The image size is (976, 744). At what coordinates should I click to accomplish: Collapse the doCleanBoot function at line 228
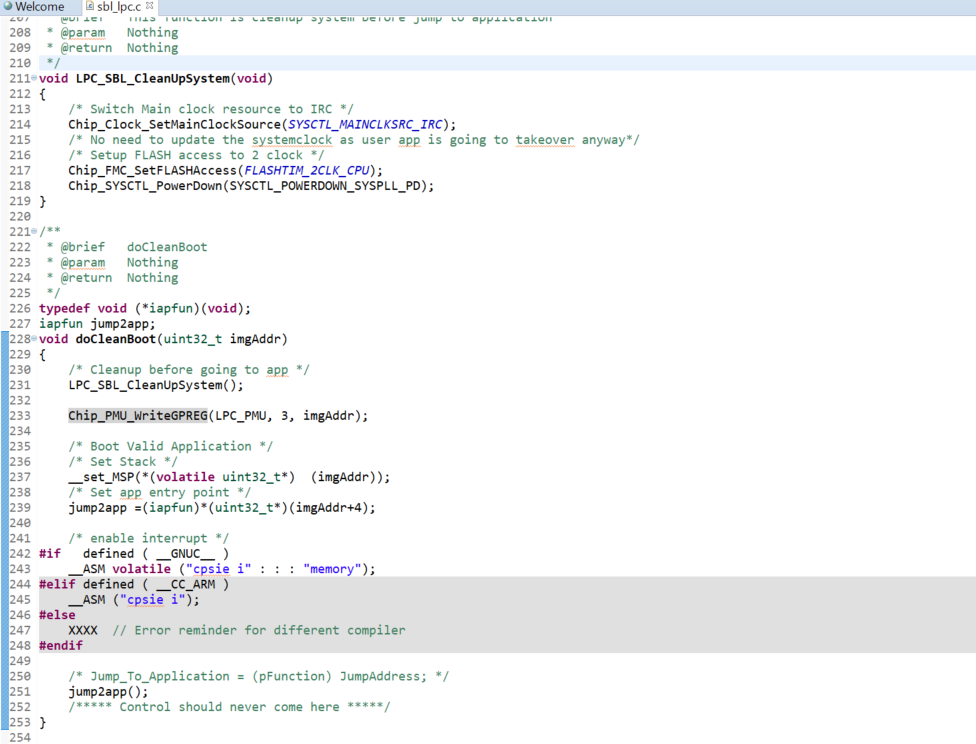click(34, 339)
